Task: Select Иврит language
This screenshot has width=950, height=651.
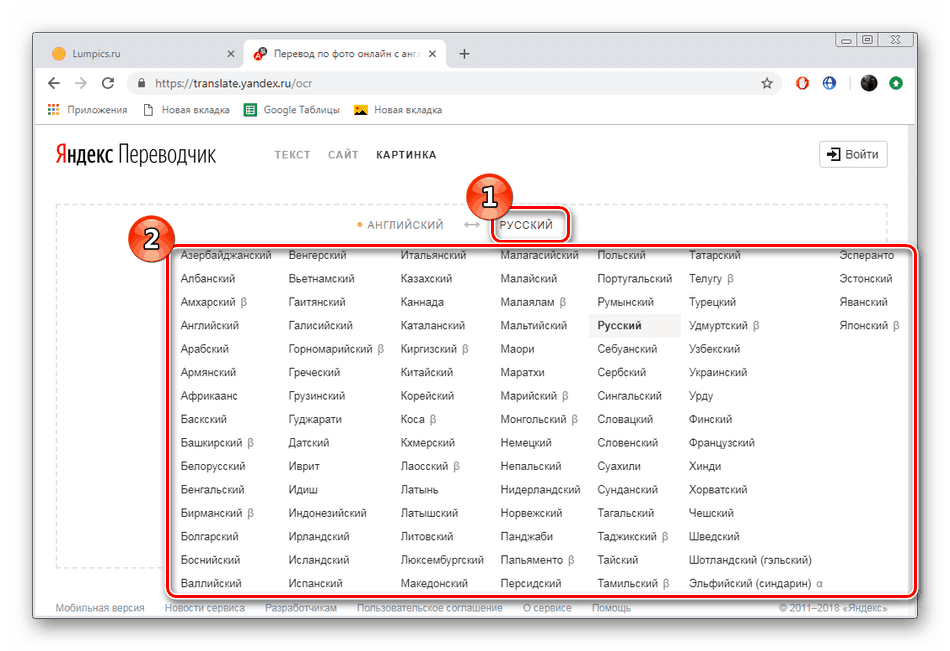Action: 304,466
